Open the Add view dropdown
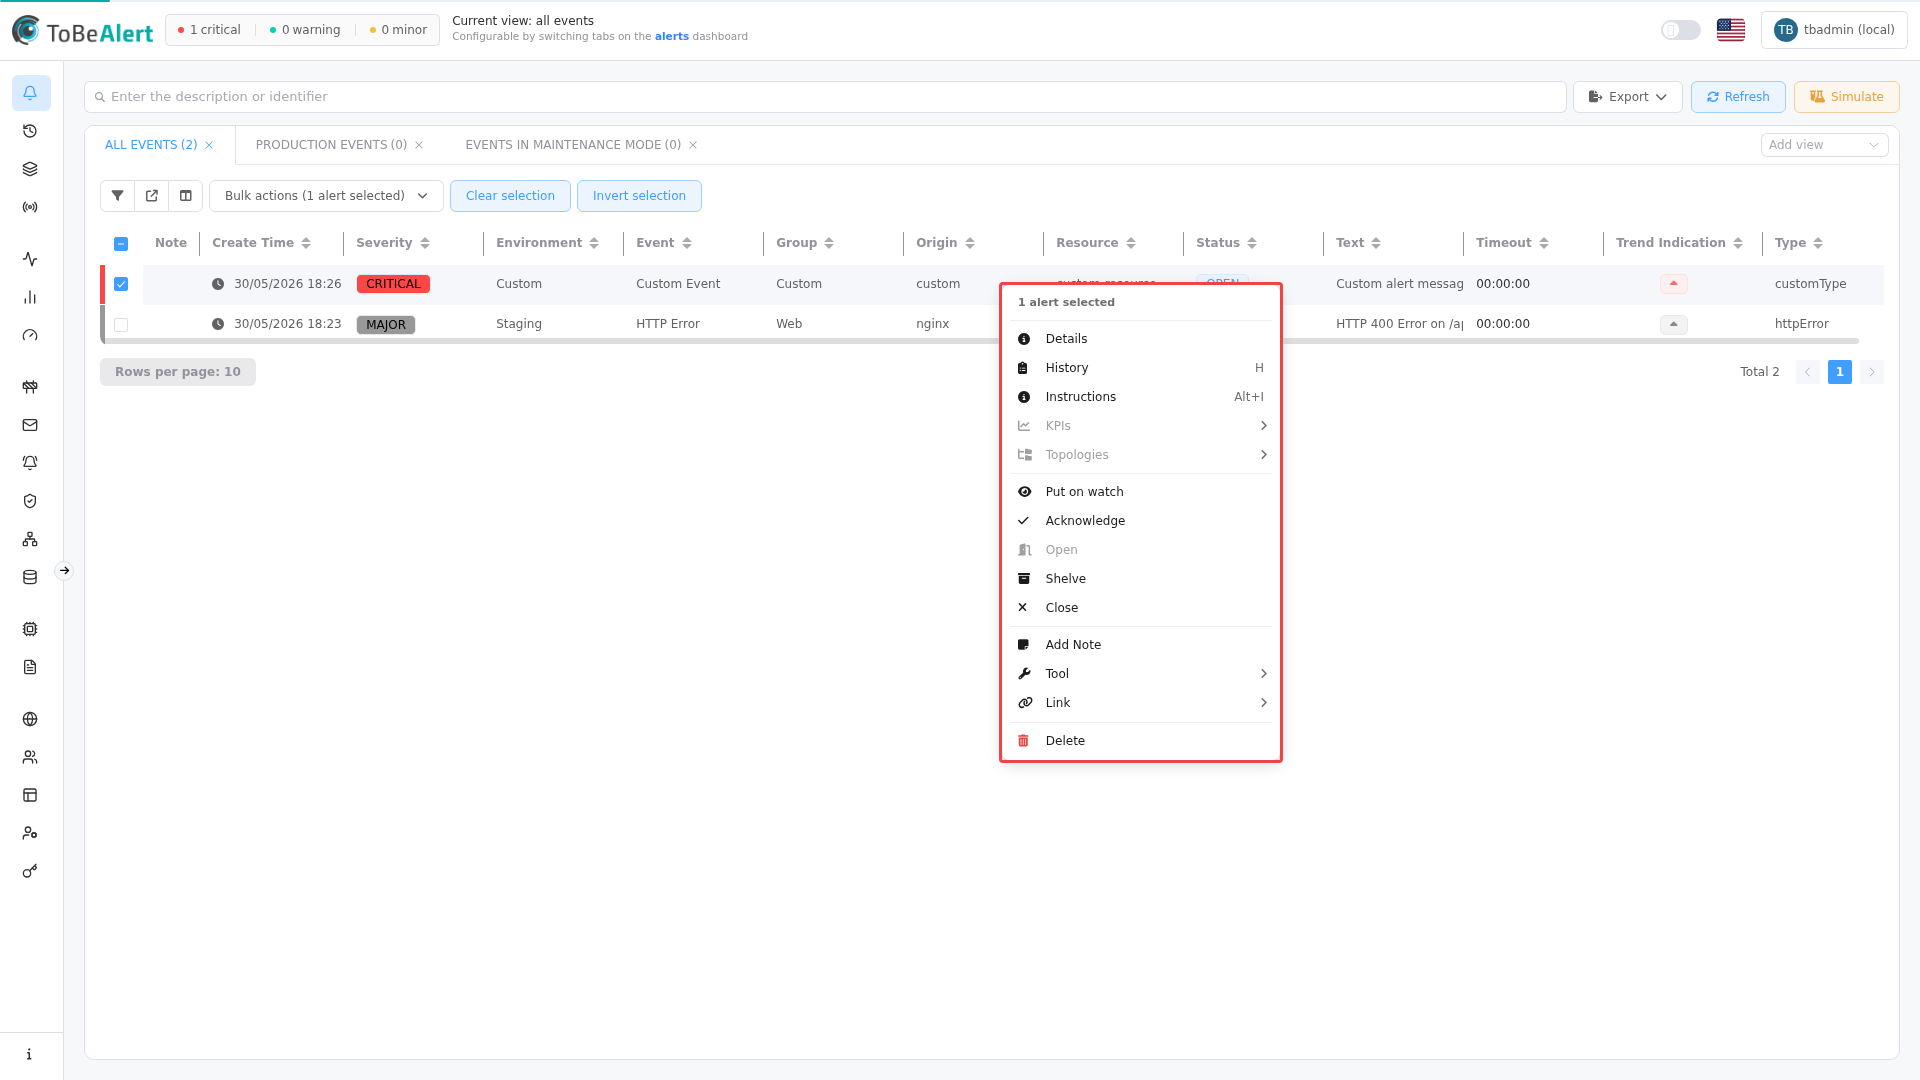The image size is (1920, 1080). [1824, 145]
